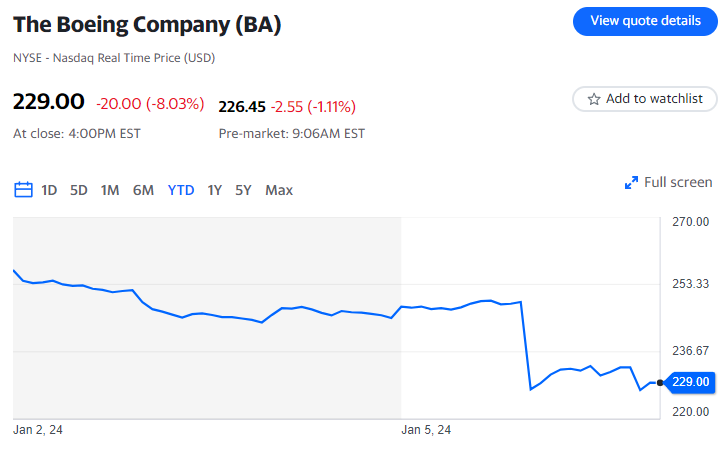Click the 270.00 y-axis price label
The width and height of the screenshot is (728, 455).
[x=689, y=222]
